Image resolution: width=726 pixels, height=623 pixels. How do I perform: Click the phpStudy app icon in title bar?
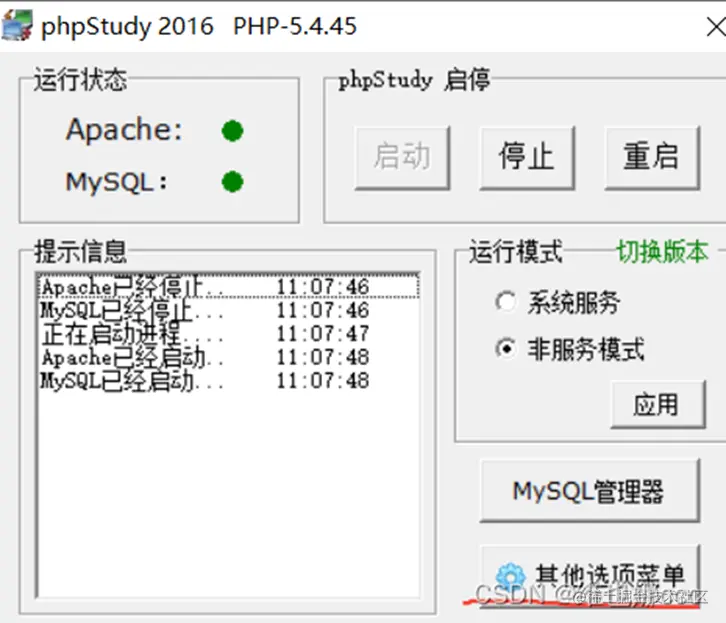pyautogui.click(x=17, y=25)
